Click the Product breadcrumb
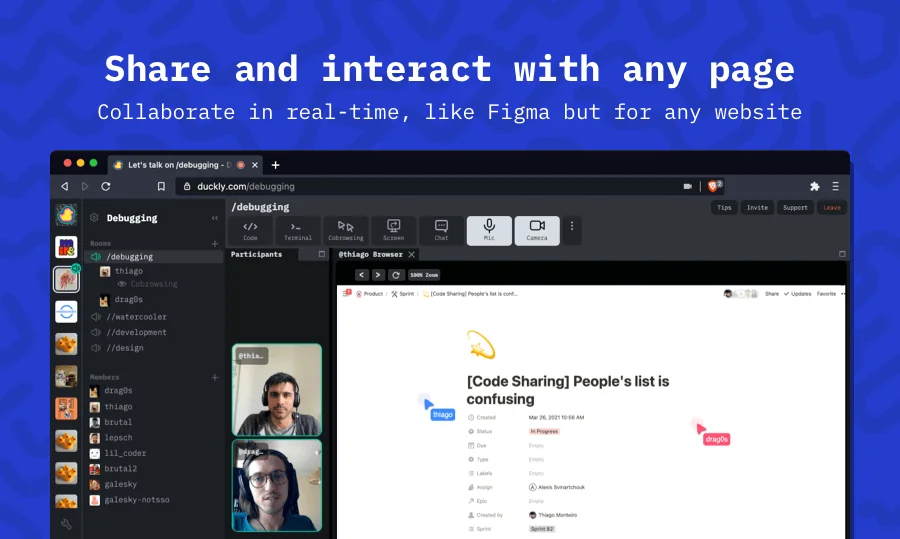This screenshot has width=900, height=539. pos(369,294)
